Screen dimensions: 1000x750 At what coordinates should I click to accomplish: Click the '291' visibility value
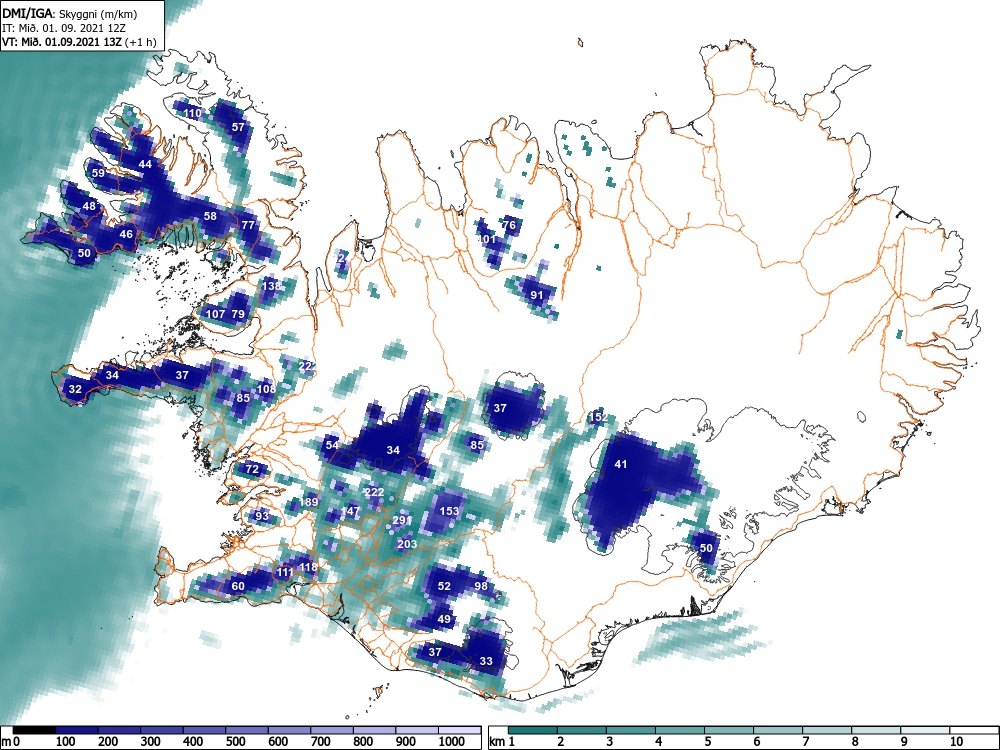point(402,520)
